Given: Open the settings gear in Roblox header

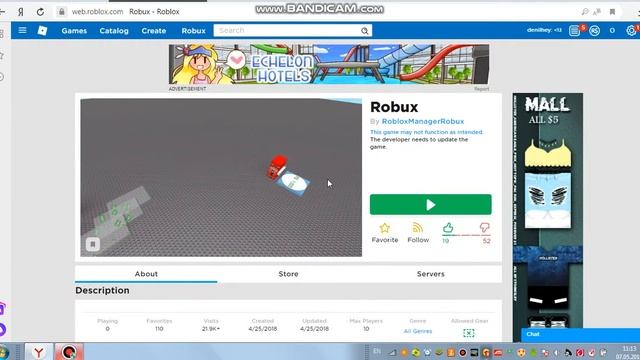Looking at the screenshot, I should [631, 31].
